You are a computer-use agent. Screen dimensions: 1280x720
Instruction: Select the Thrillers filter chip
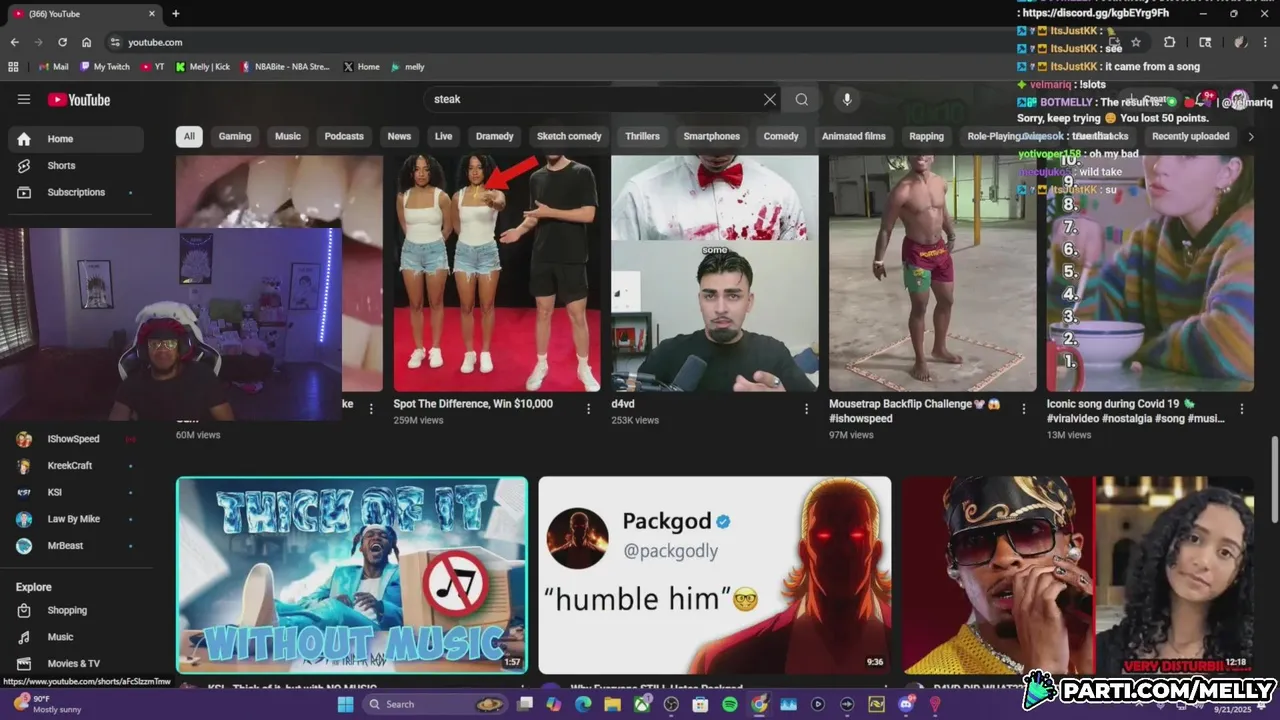642,136
